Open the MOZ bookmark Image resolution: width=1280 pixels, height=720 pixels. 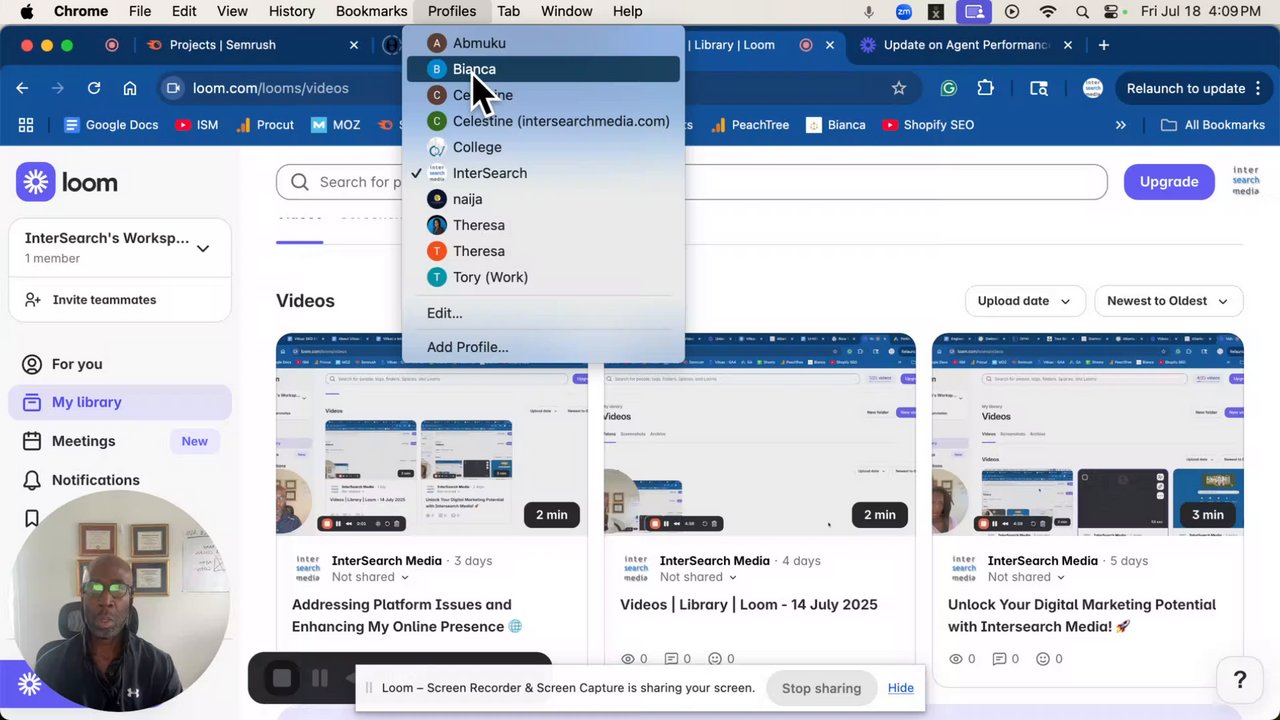pos(336,125)
